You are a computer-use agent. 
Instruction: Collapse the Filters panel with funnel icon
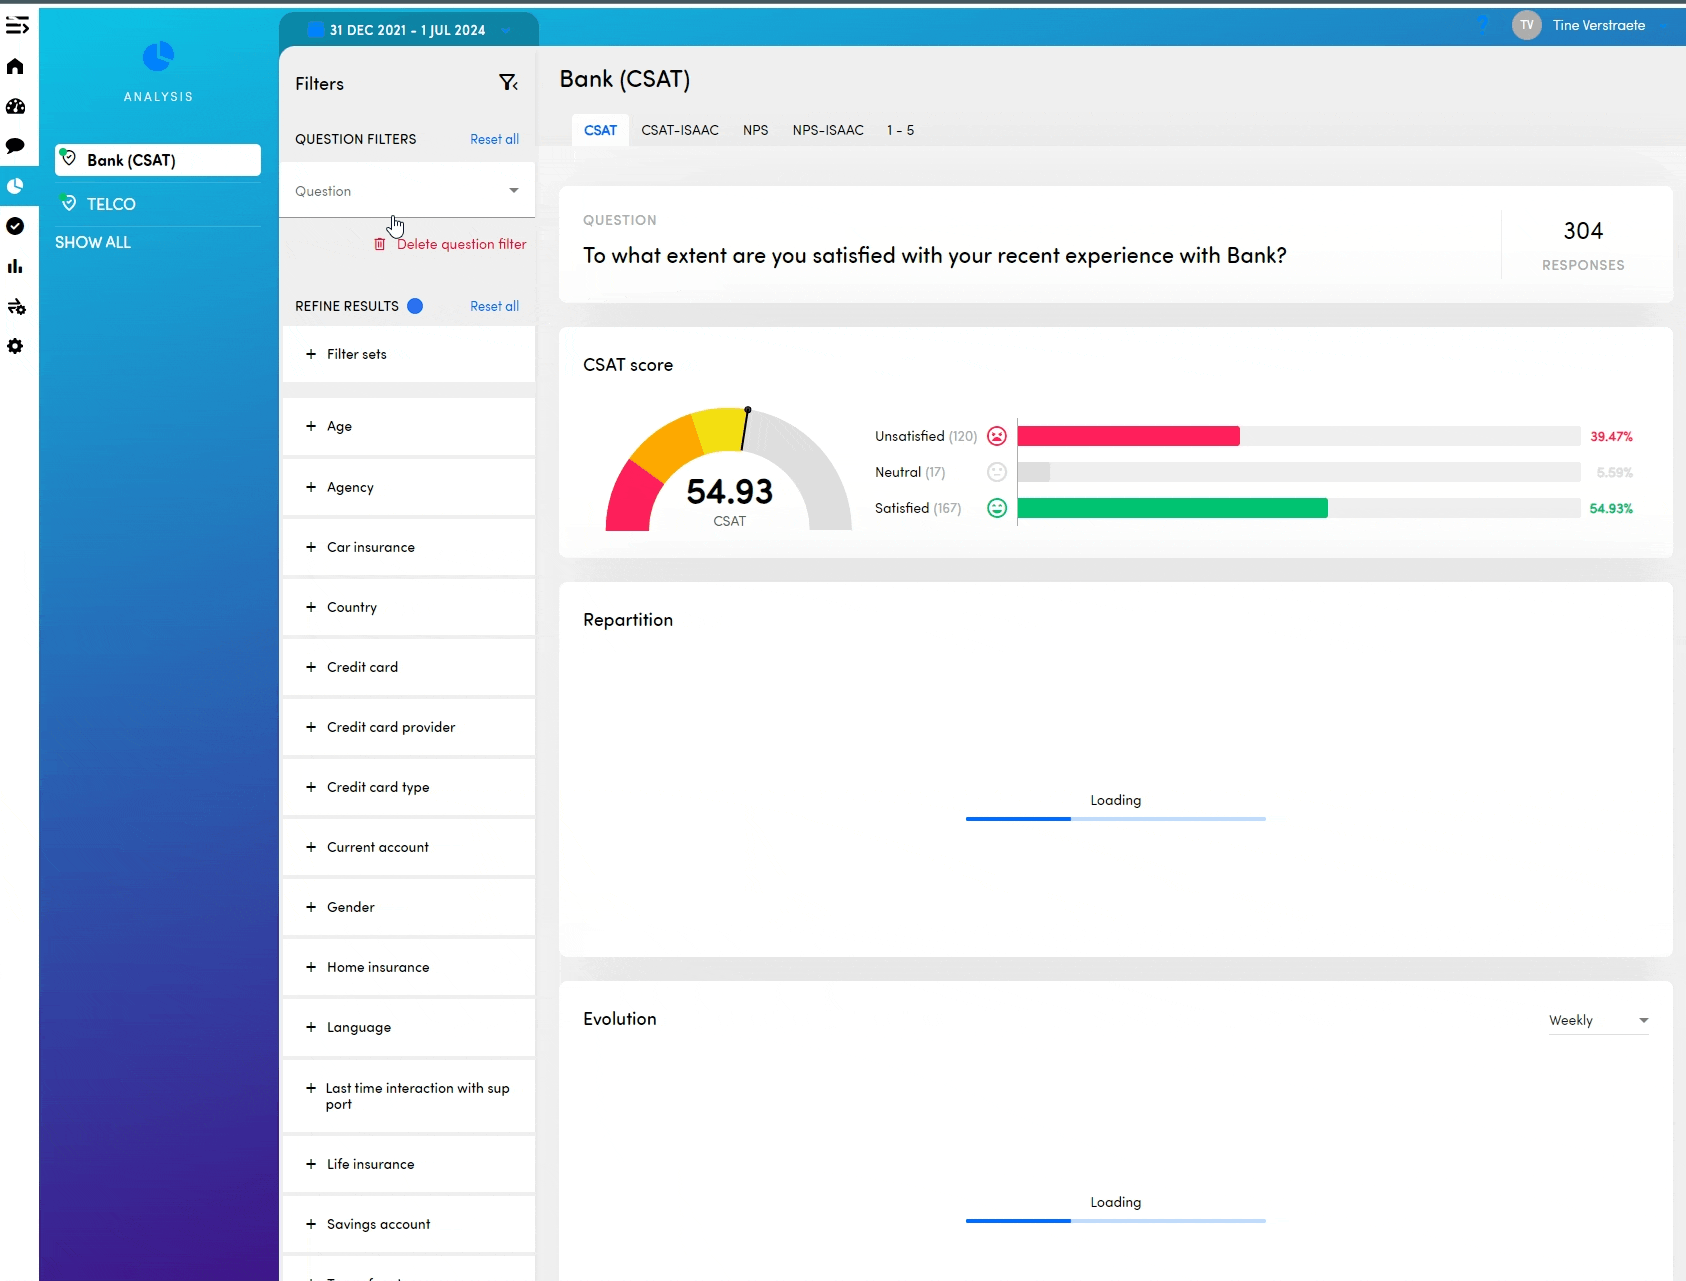tap(508, 83)
